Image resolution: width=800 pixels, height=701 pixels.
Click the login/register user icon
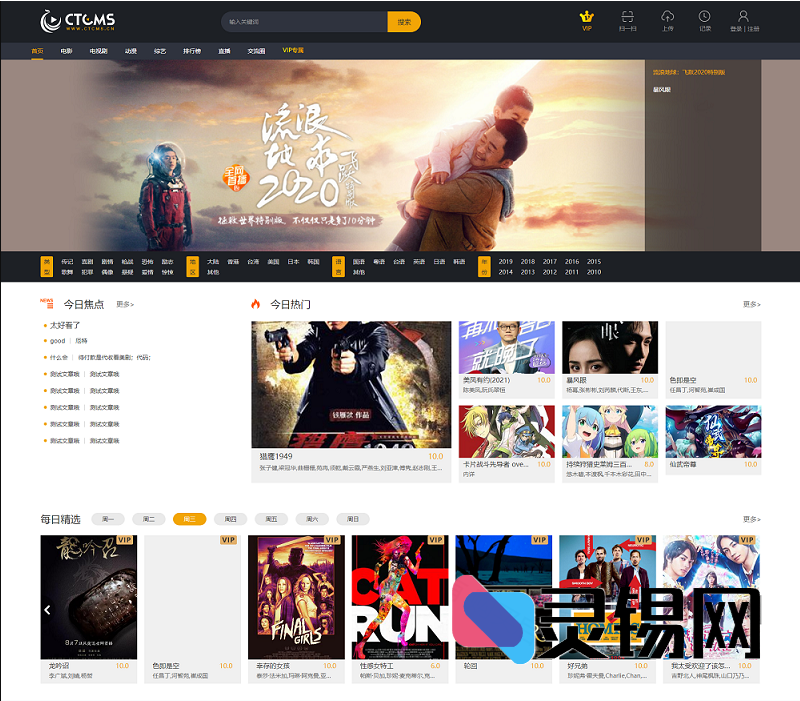click(x=743, y=17)
